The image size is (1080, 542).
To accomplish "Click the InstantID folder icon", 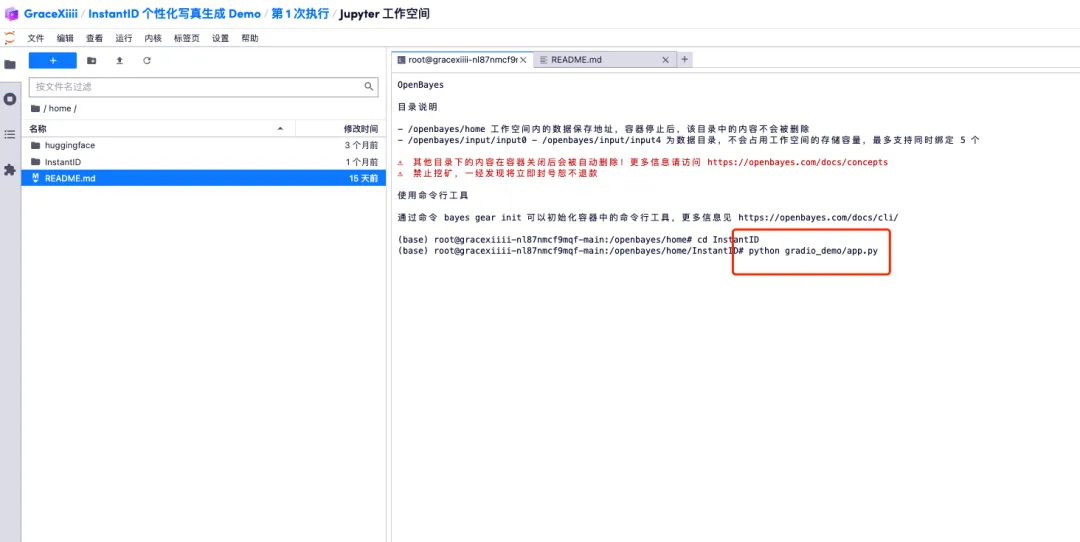I will pos(36,162).
